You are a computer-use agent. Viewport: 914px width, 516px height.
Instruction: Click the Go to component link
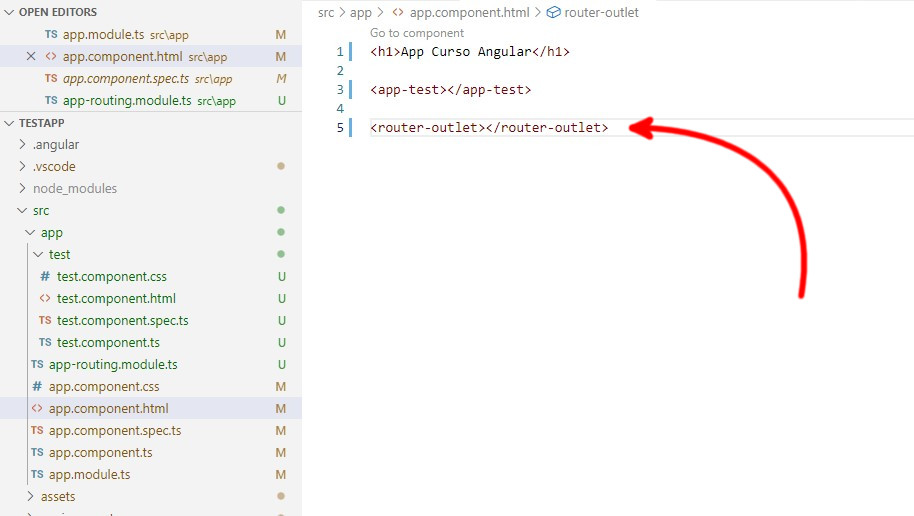(x=416, y=33)
